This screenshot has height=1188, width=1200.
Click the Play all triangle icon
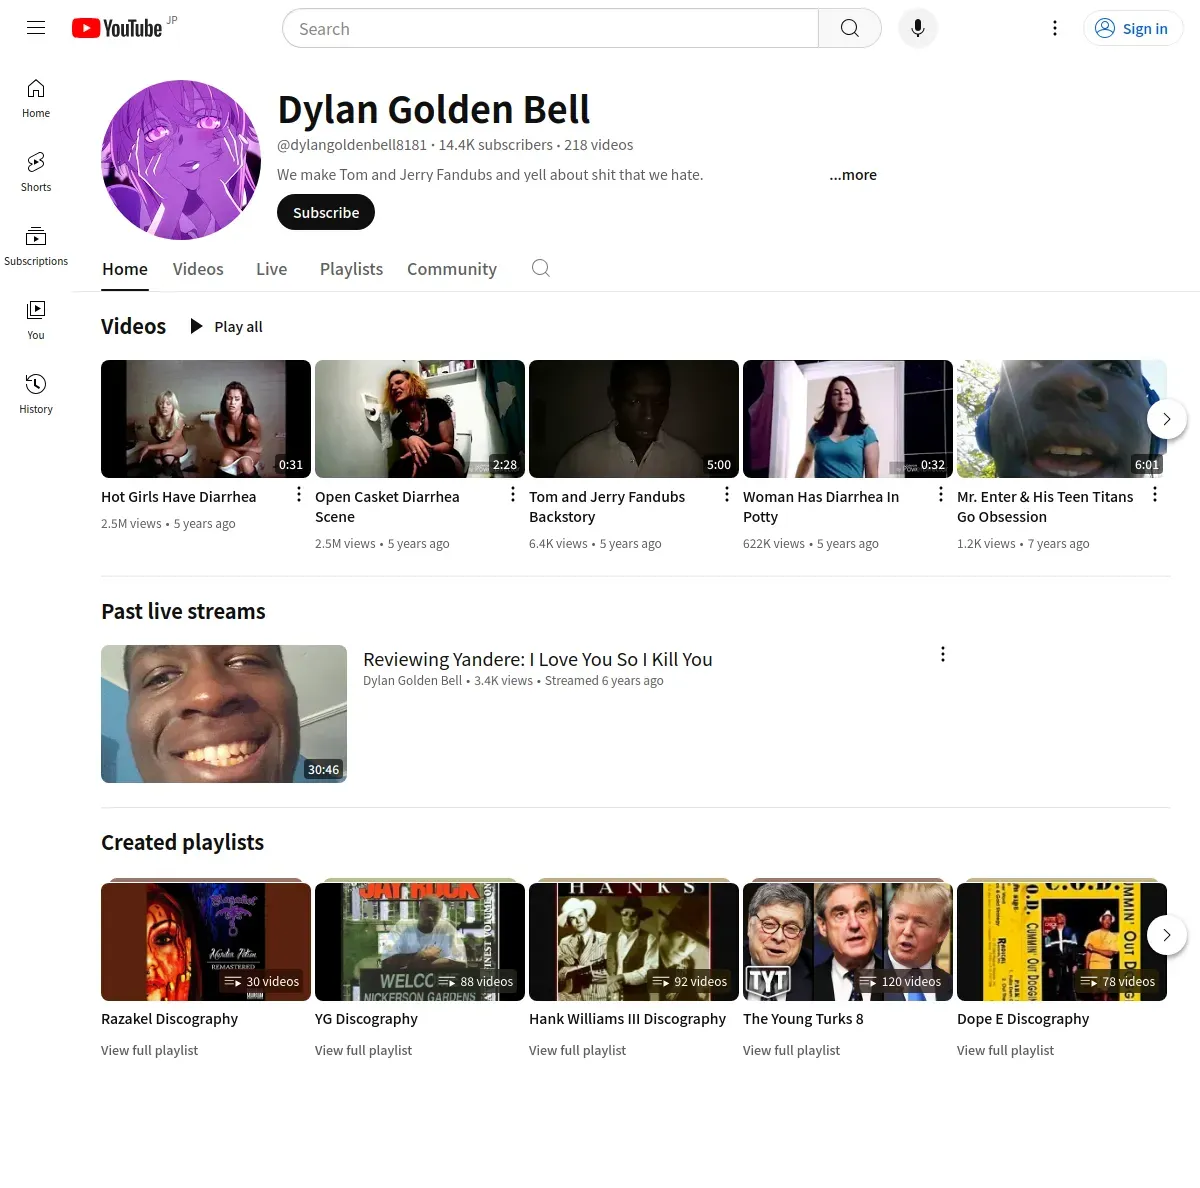click(x=196, y=326)
